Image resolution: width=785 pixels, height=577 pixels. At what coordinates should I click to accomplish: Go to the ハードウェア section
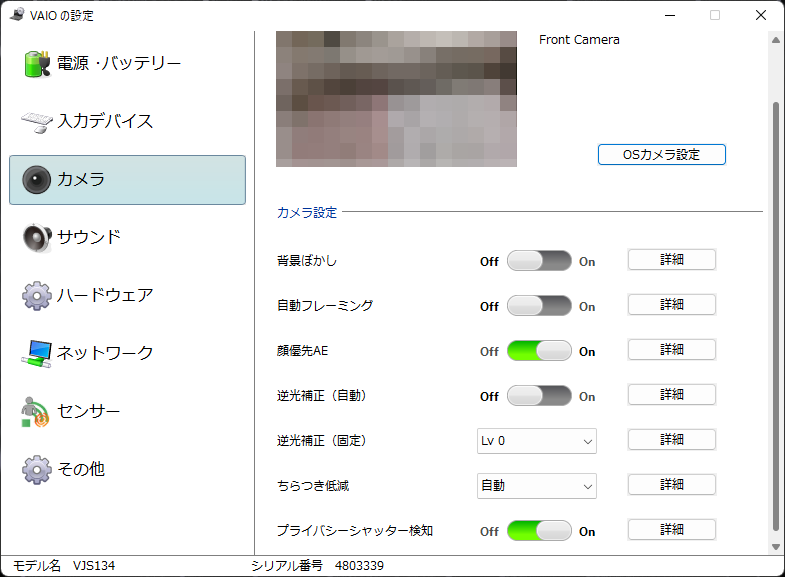127,296
